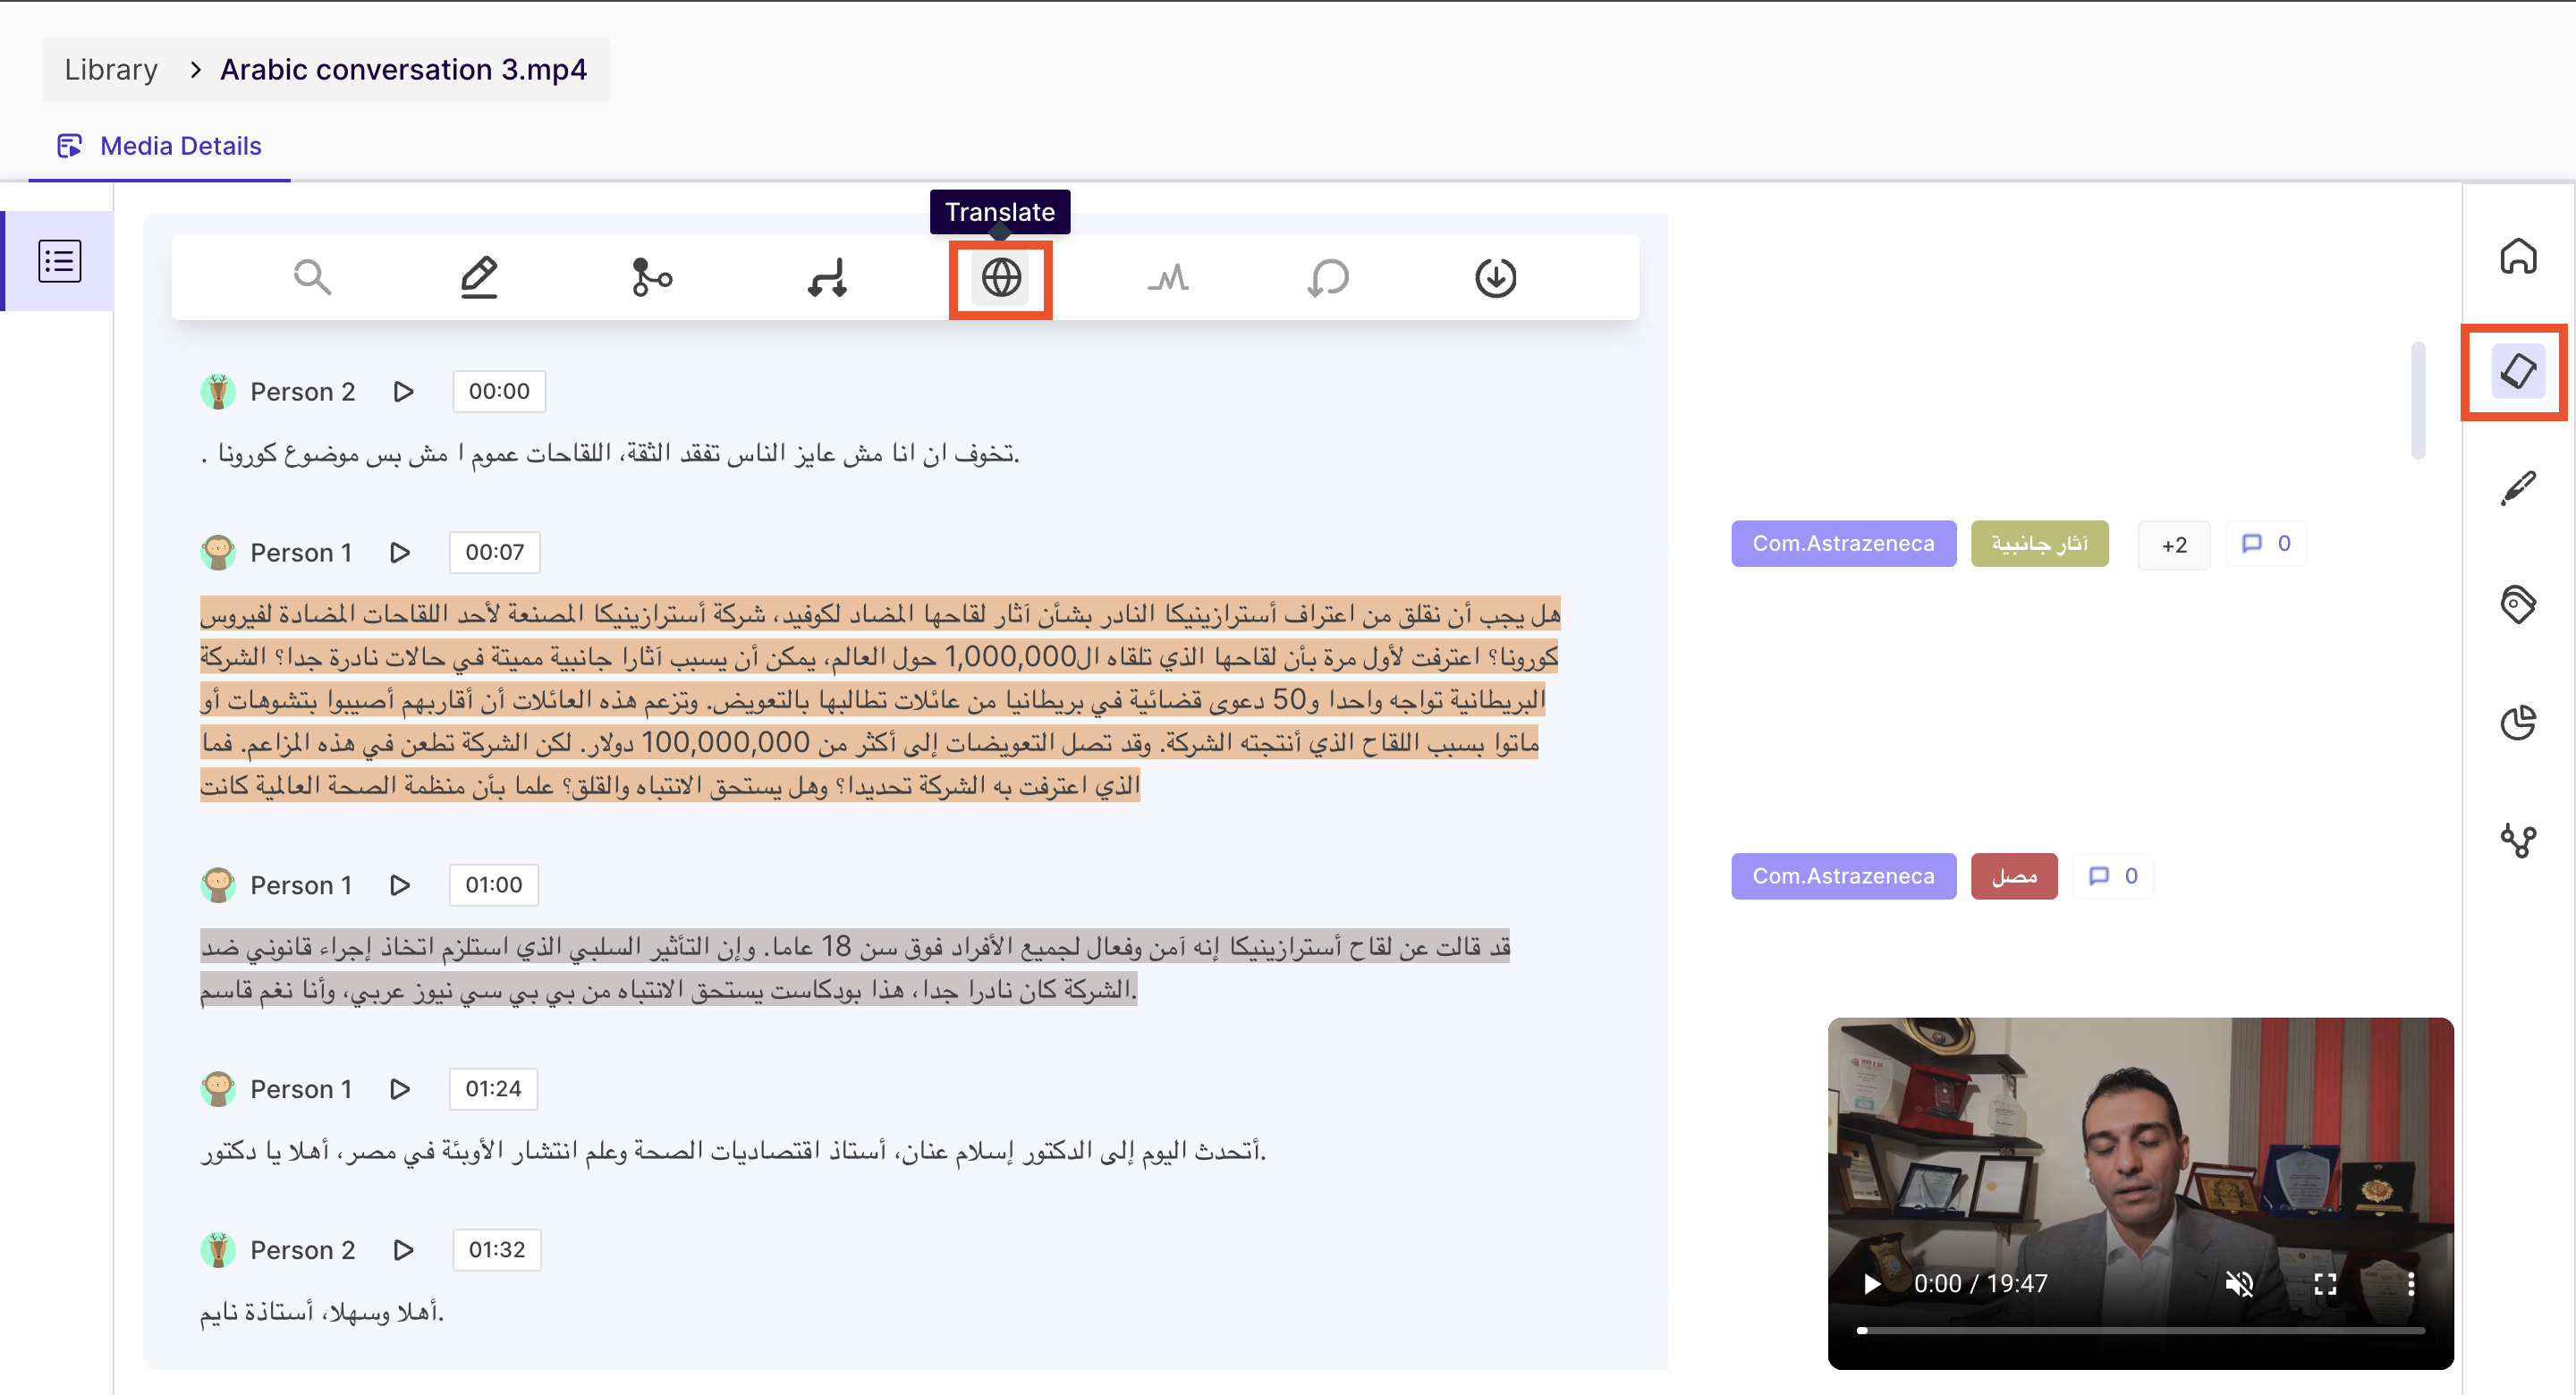Open the video player more options menu

2412,1284
